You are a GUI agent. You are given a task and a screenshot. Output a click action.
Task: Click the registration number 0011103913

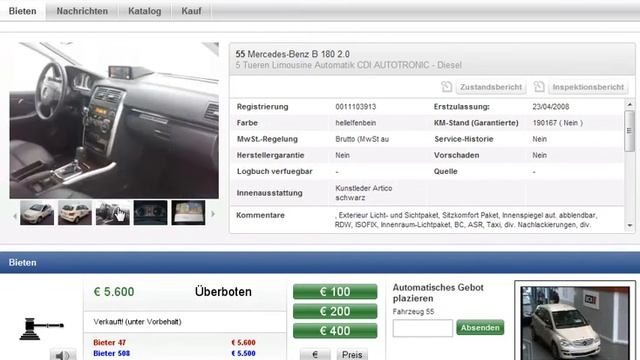point(356,107)
